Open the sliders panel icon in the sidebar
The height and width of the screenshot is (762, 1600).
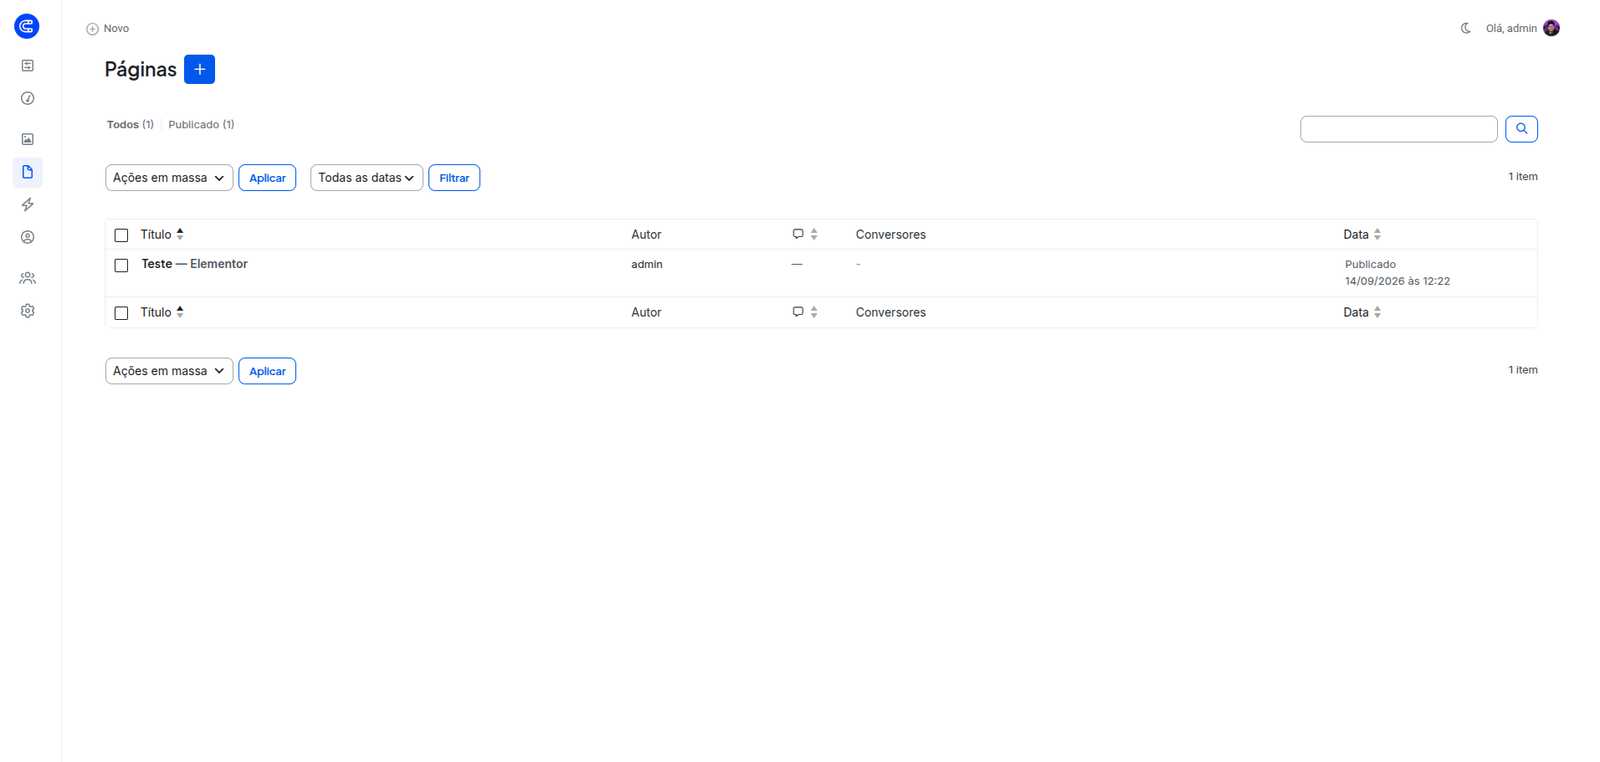point(28,66)
